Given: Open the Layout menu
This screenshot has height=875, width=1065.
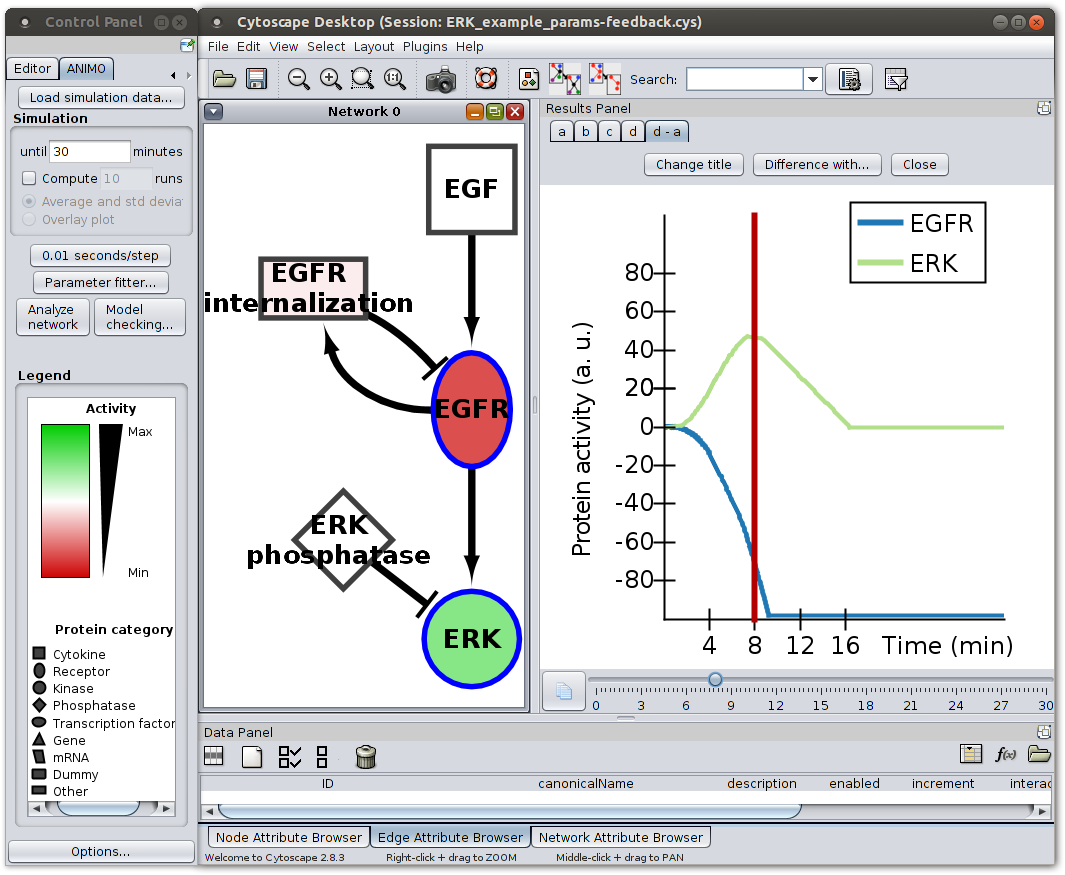Looking at the screenshot, I should coord(374,46).
